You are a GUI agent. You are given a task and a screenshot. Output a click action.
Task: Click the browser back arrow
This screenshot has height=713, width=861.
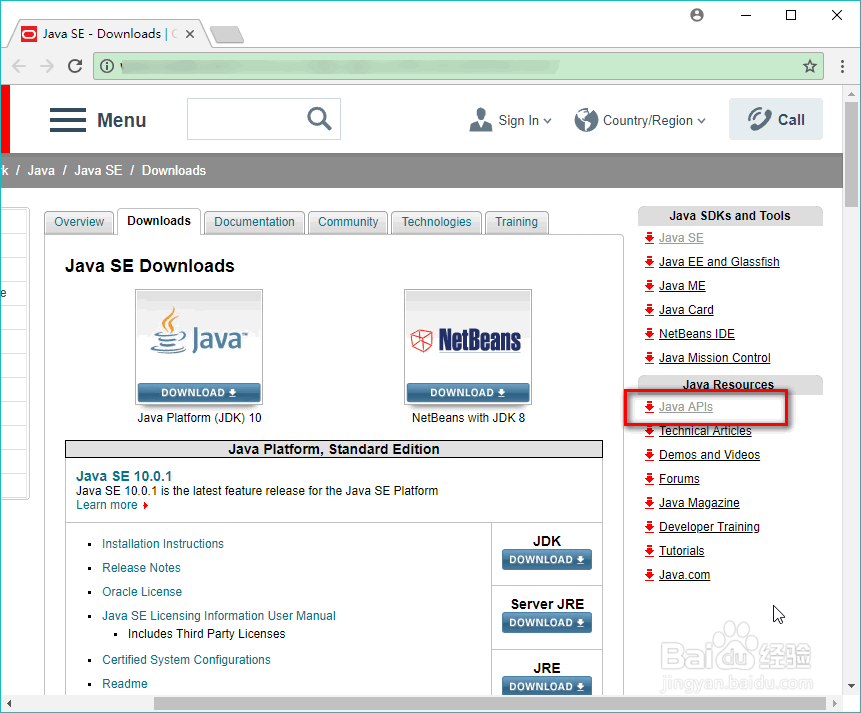click(19, 66)
